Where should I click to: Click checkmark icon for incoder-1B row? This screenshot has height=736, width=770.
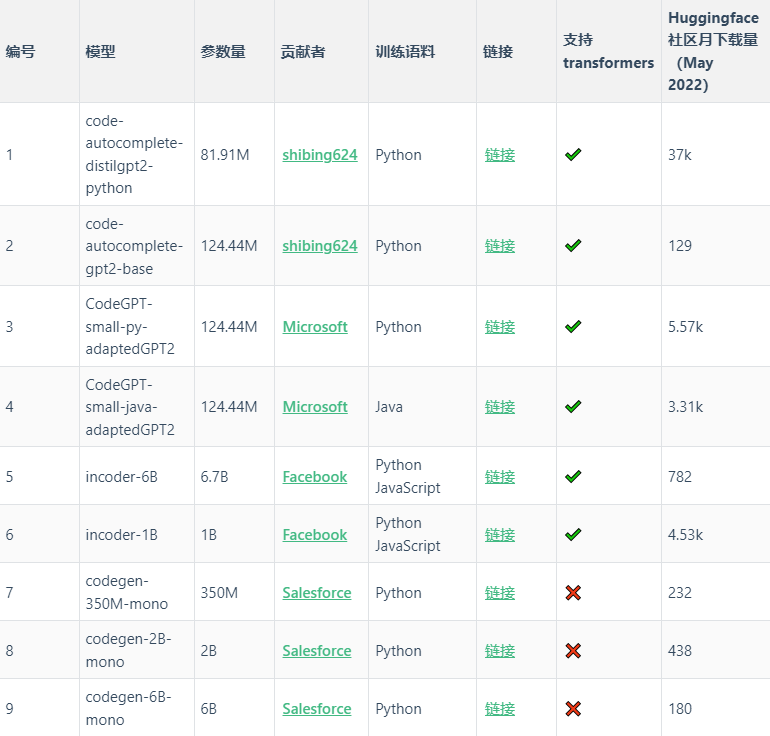click(x=573, y=534)
